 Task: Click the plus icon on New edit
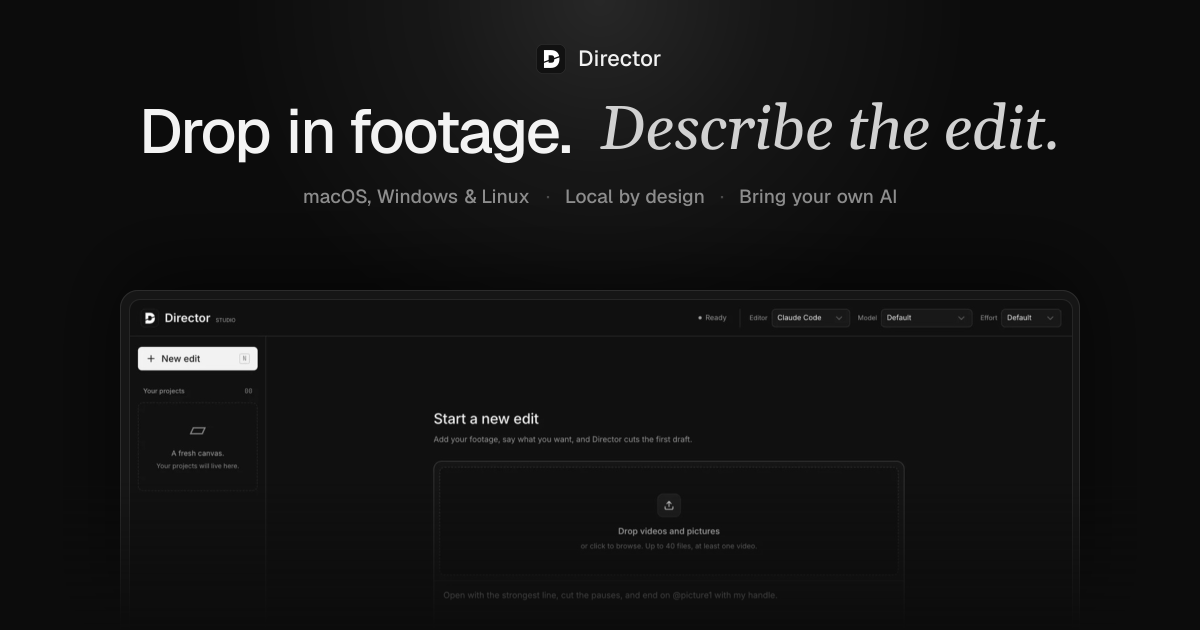coord(151,359)
